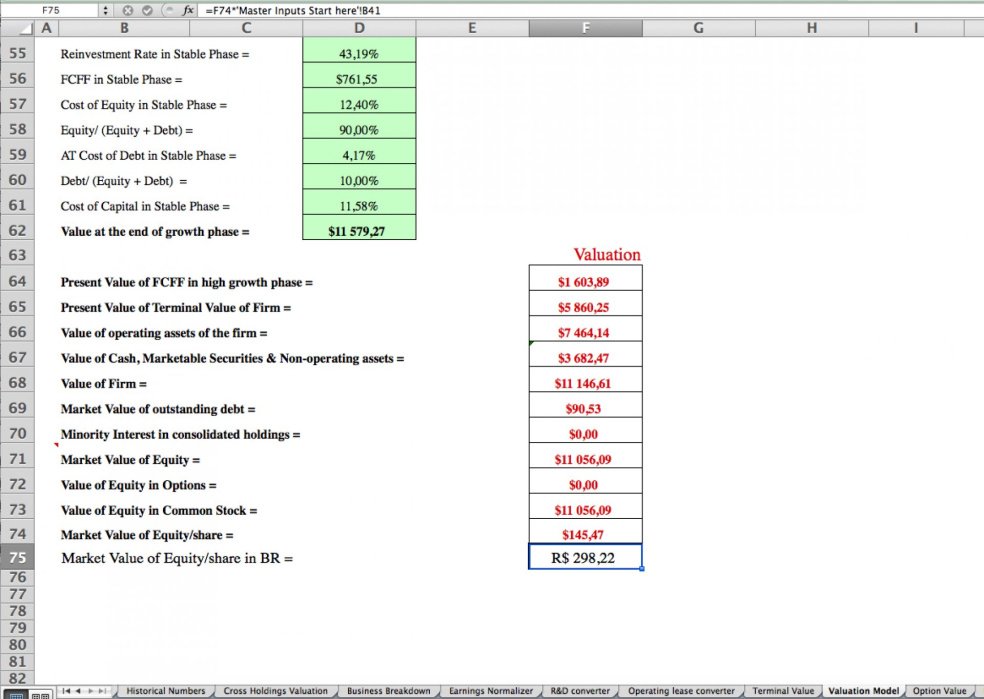This screenshot has width=984, height=699.
Task: Open the Name Box stepper arrows
Action: click(x=106, y=10)
